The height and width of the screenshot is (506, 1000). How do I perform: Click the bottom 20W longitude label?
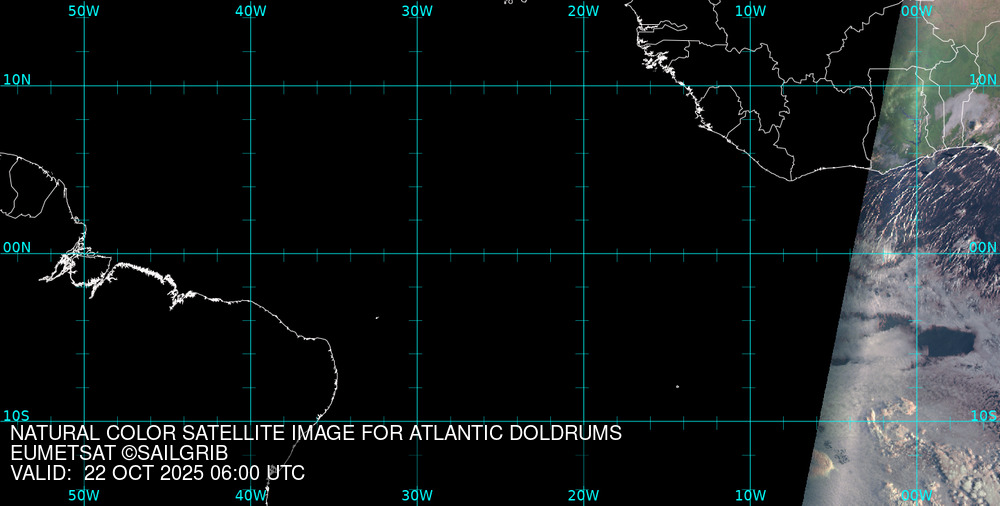583,495
